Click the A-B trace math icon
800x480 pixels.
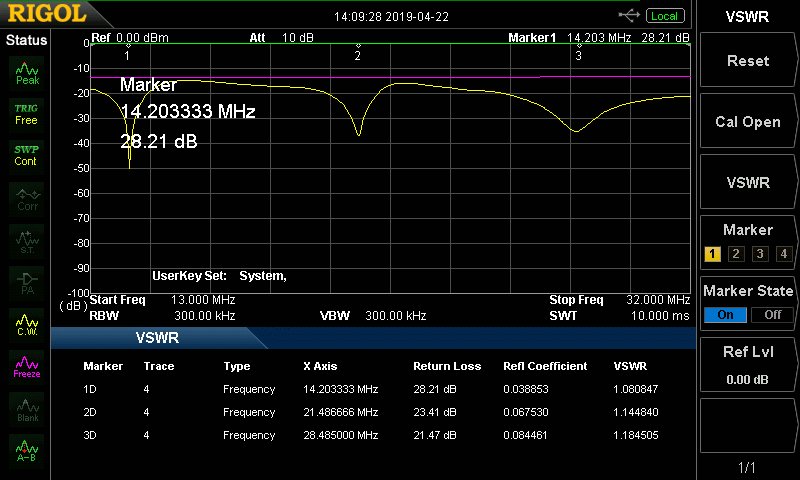tap(26, 449)
